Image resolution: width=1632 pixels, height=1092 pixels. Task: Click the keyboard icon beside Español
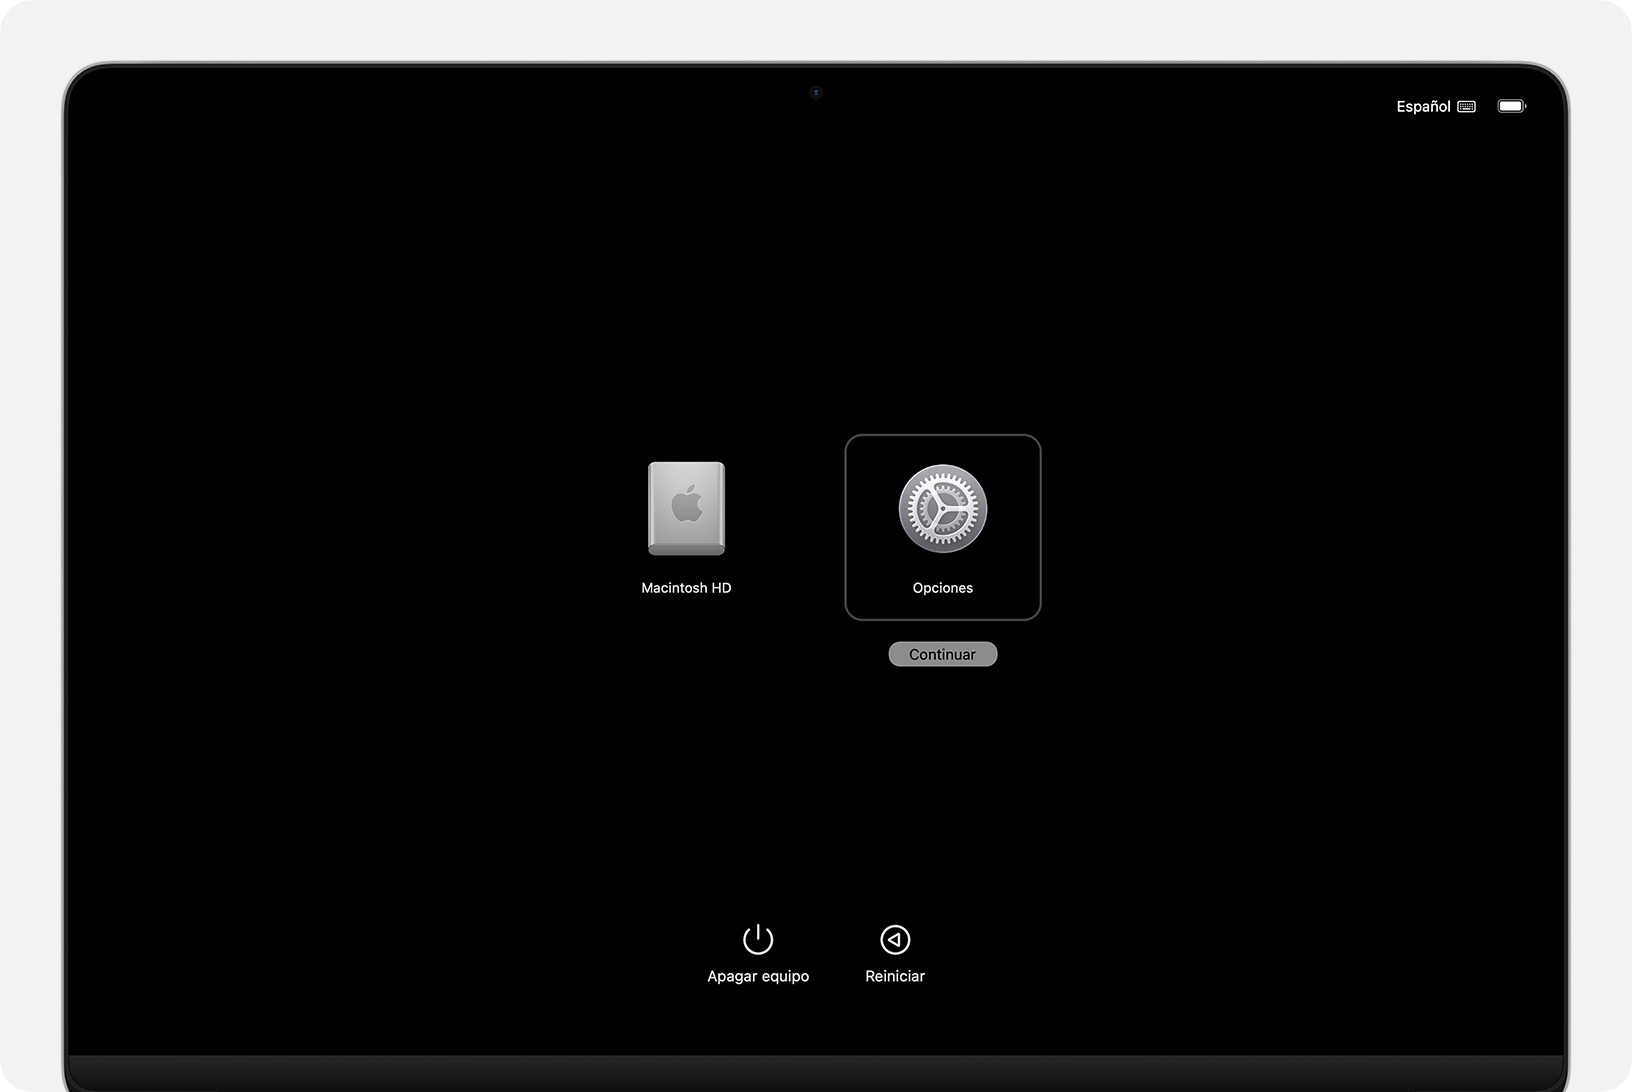click(x=1466, y=106)
